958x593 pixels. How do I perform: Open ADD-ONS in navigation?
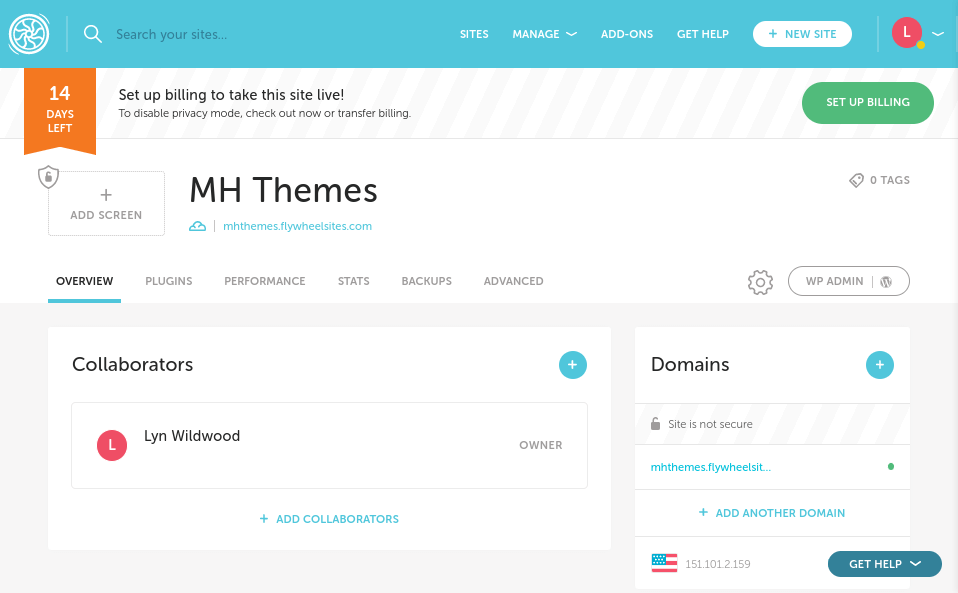coord(627,34)
